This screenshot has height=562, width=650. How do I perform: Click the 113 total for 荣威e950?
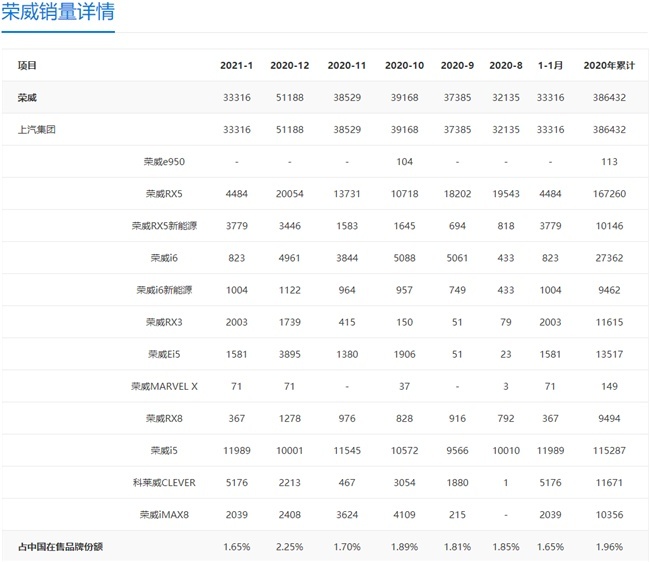click(x=609, y=162)
